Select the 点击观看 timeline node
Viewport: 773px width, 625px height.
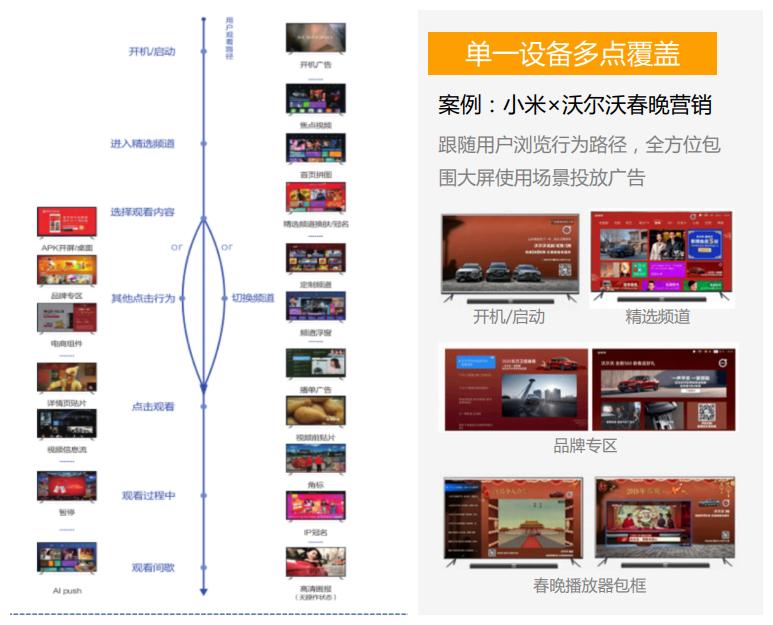(x=204, y=407)
